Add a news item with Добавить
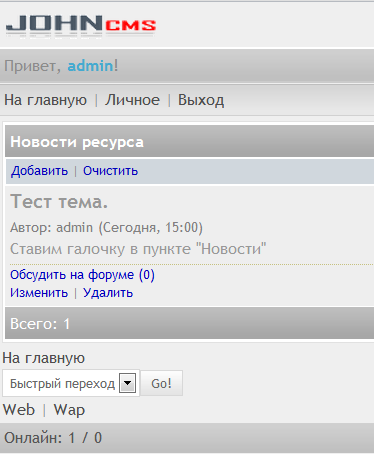 39,171
